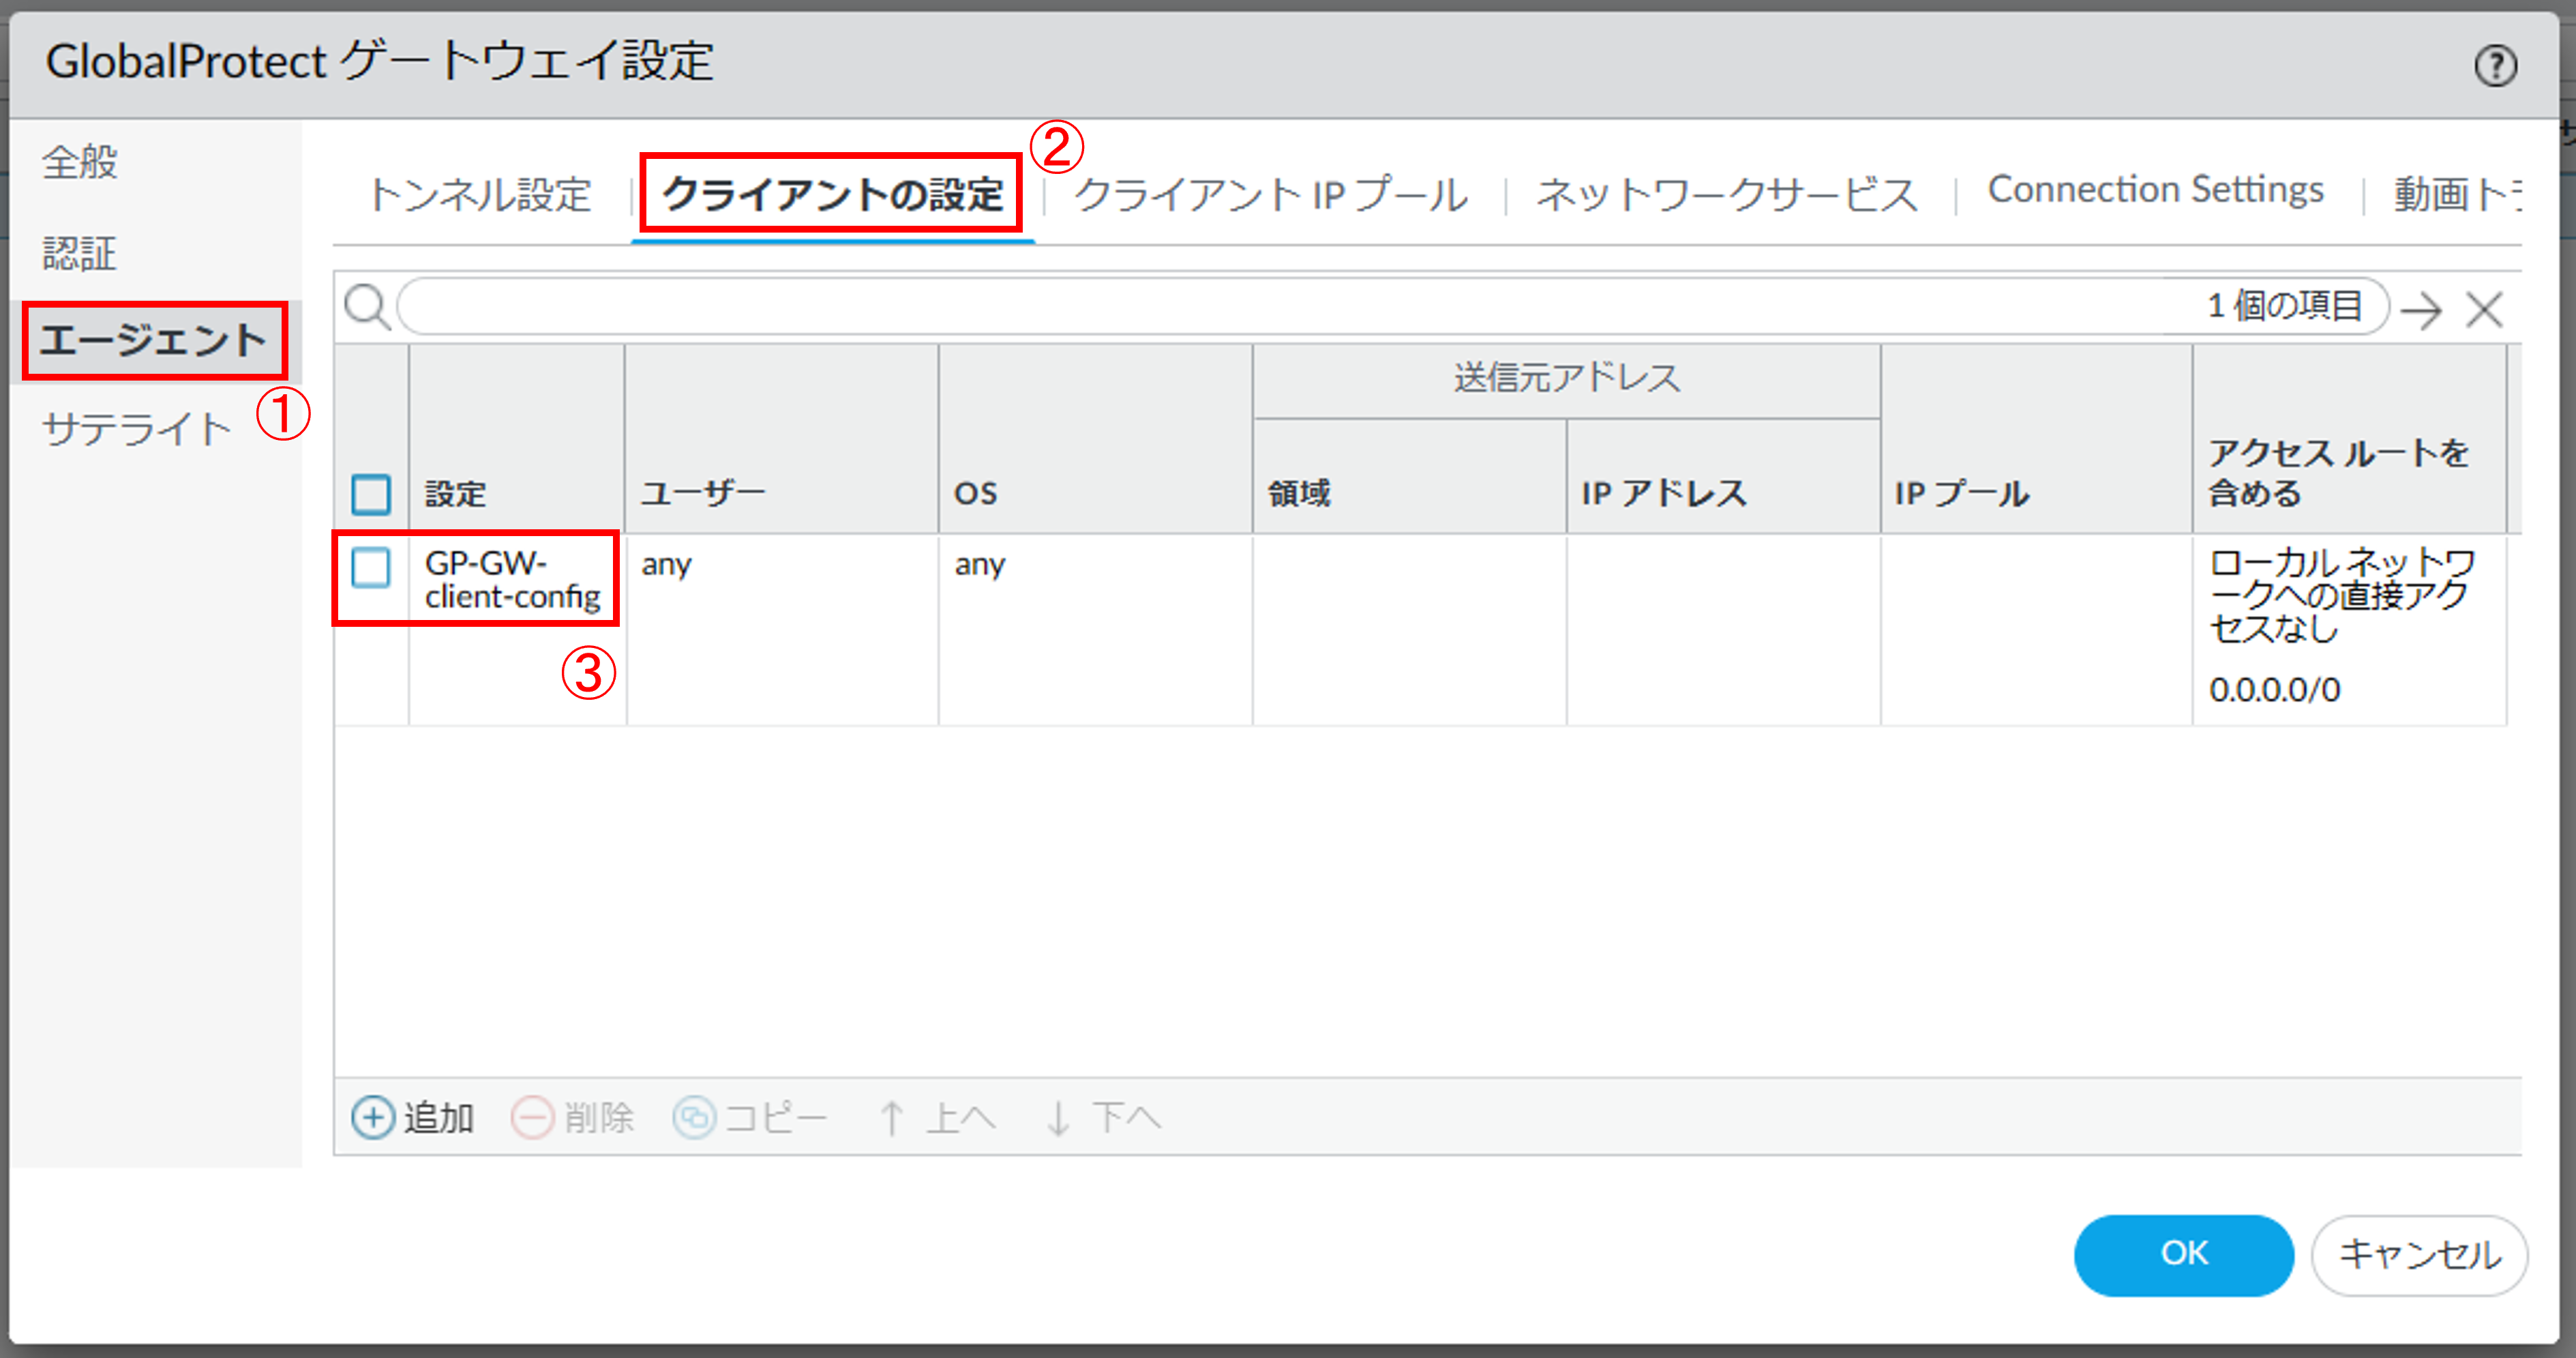Click the 下へ (move down) arrow

tap(1058, 1117)
